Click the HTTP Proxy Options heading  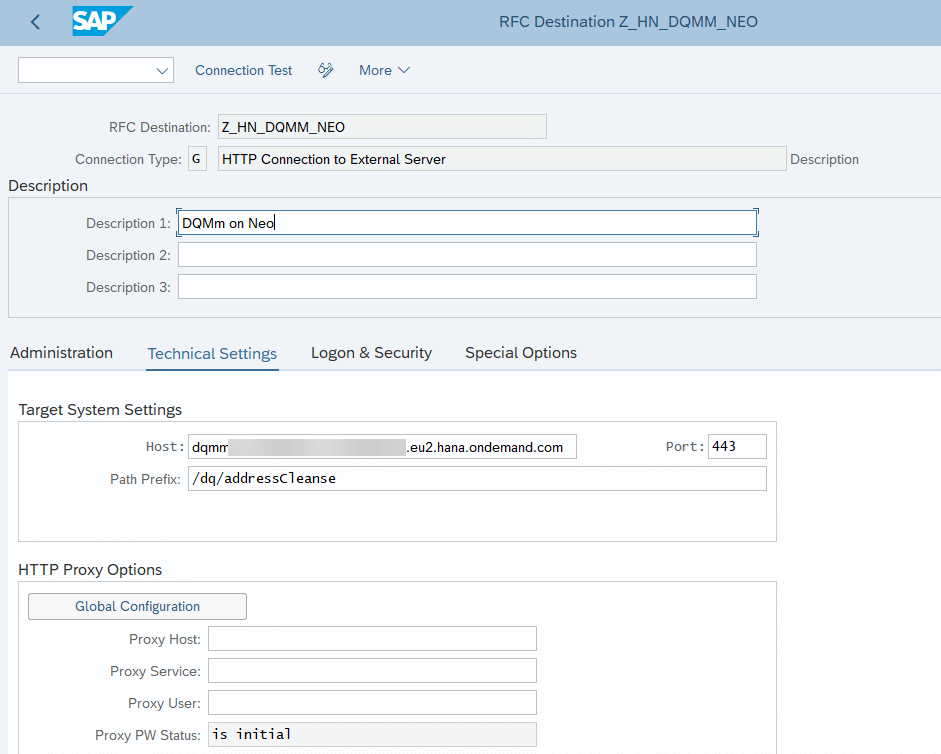90,570
